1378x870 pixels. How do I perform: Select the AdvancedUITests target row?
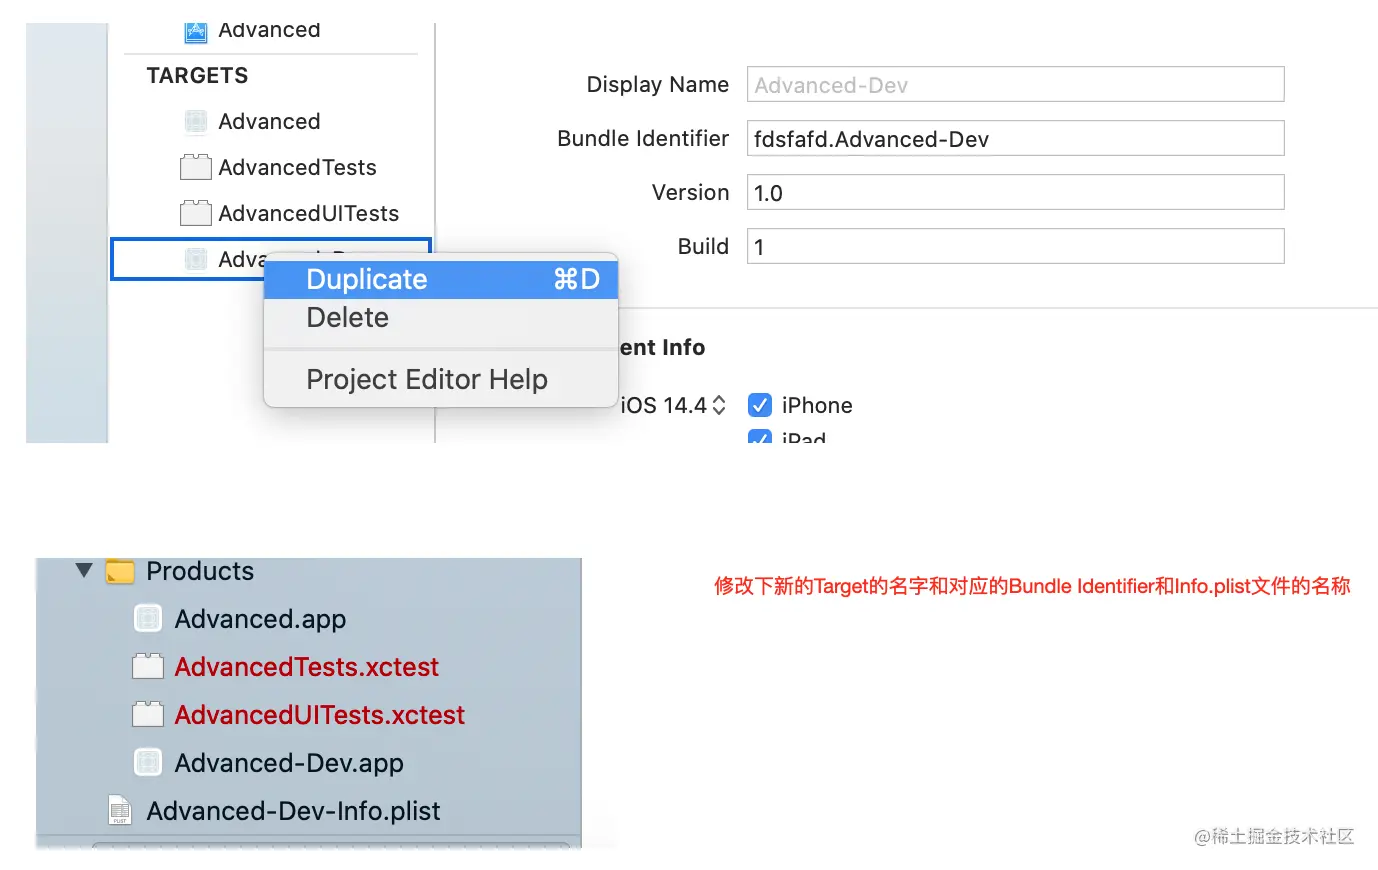pyautogui.click(x=270, y=213)
